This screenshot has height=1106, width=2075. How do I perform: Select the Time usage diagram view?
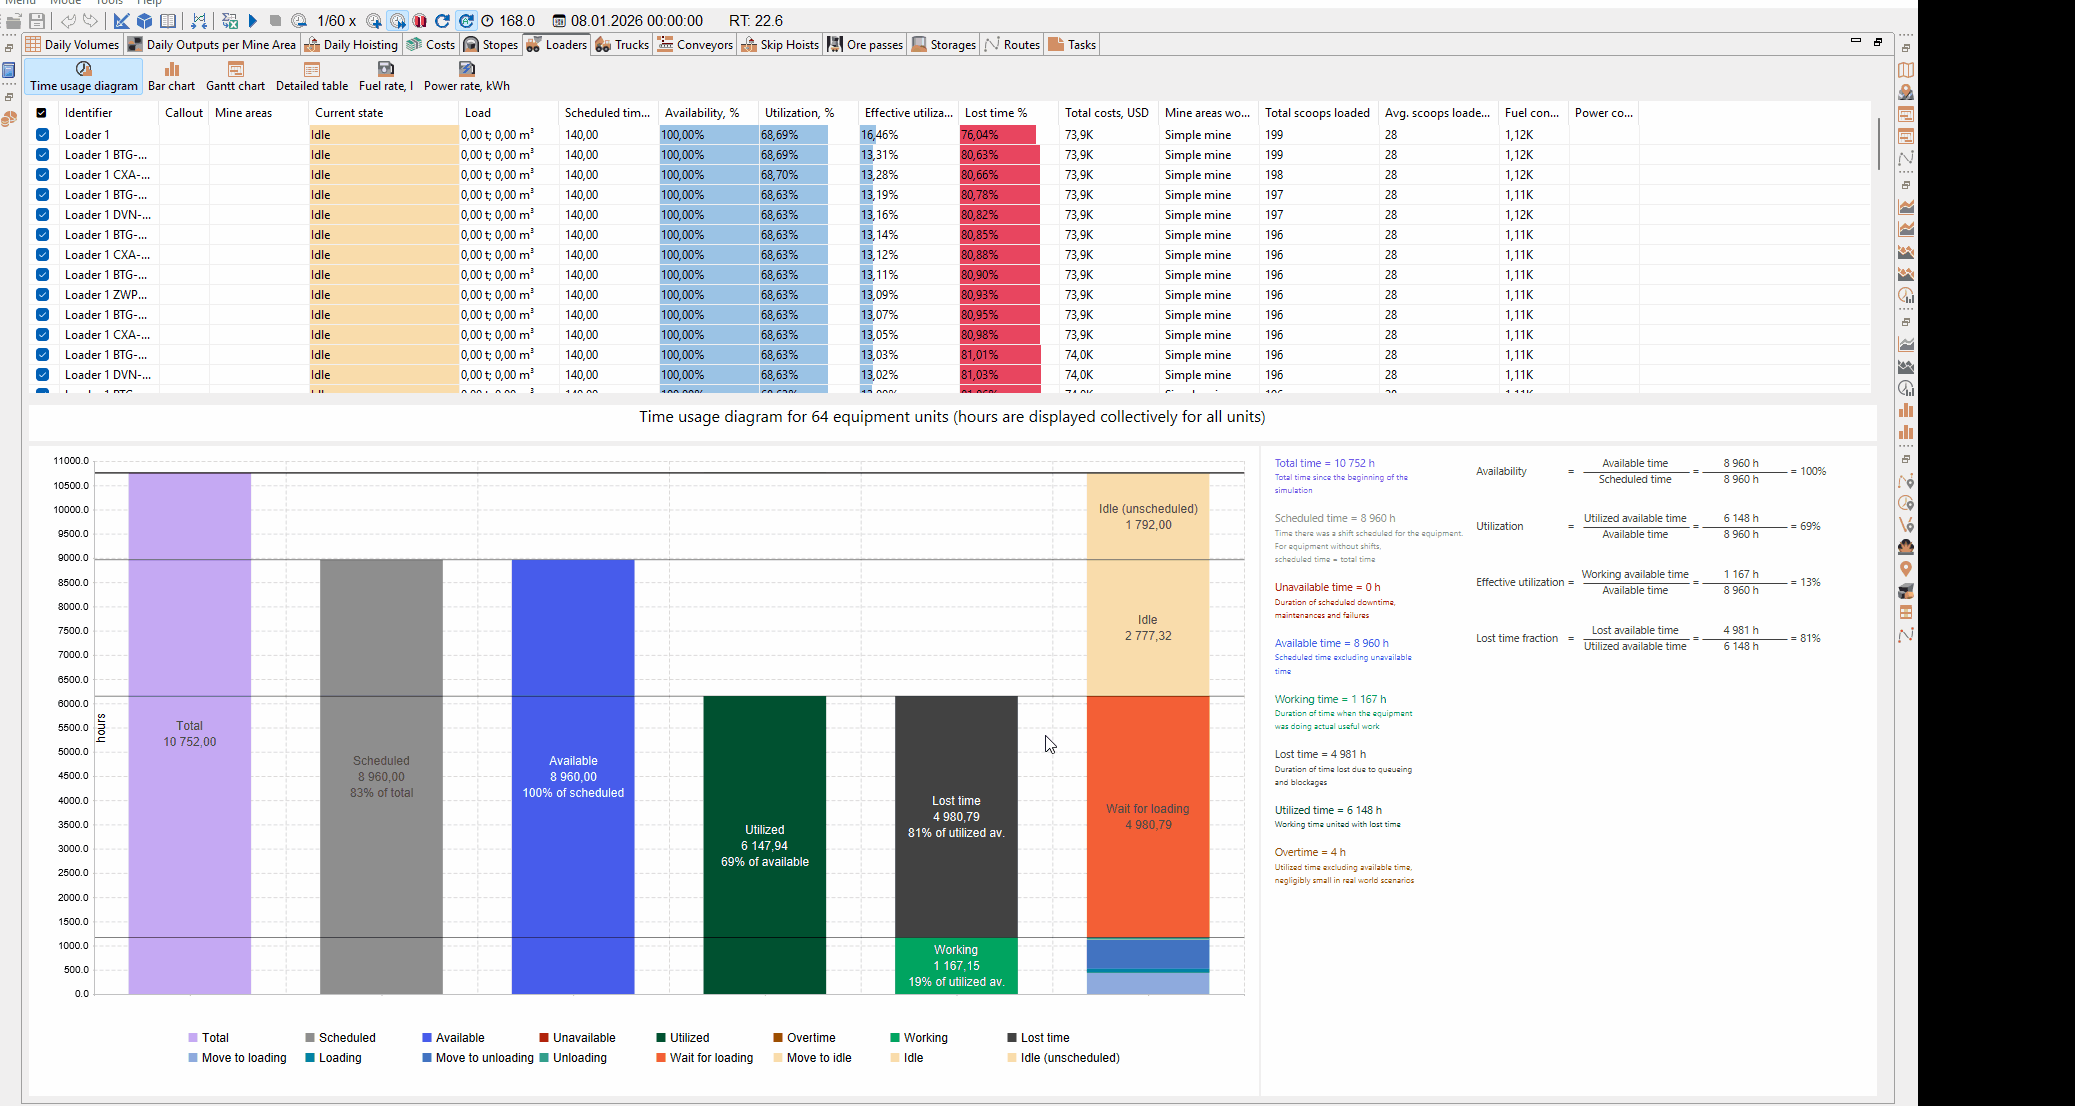click(84, 77)
